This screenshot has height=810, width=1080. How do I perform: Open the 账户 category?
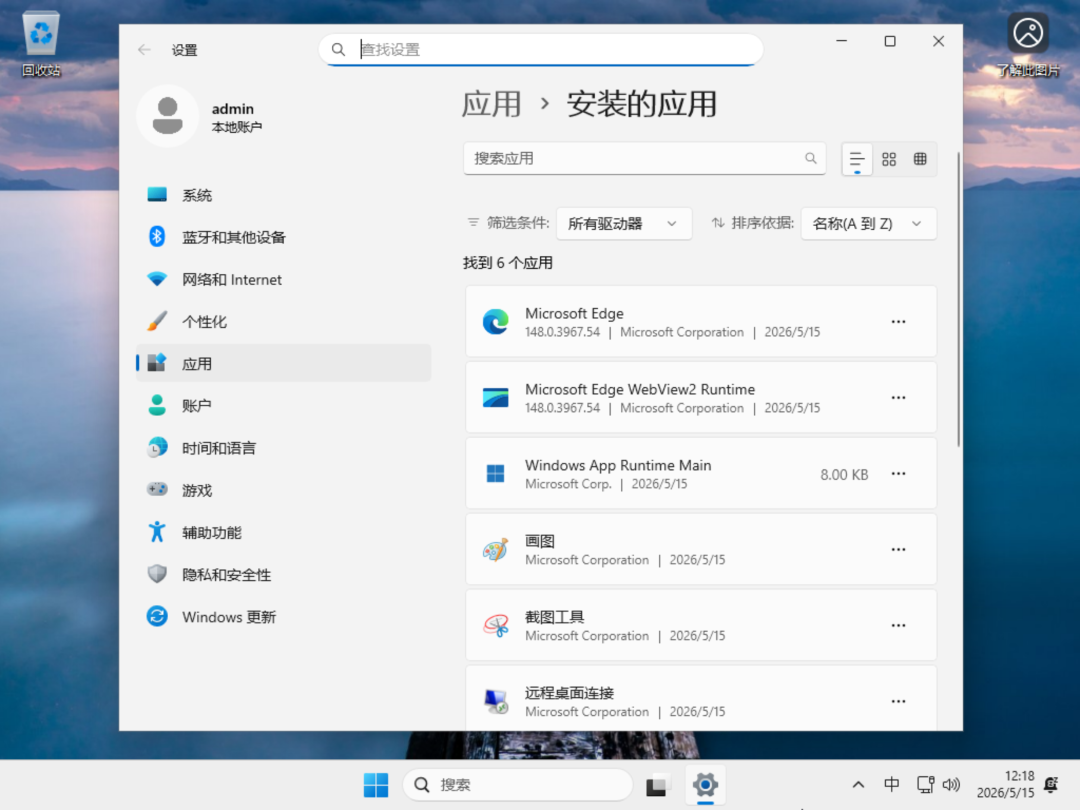tap(283, 406)
